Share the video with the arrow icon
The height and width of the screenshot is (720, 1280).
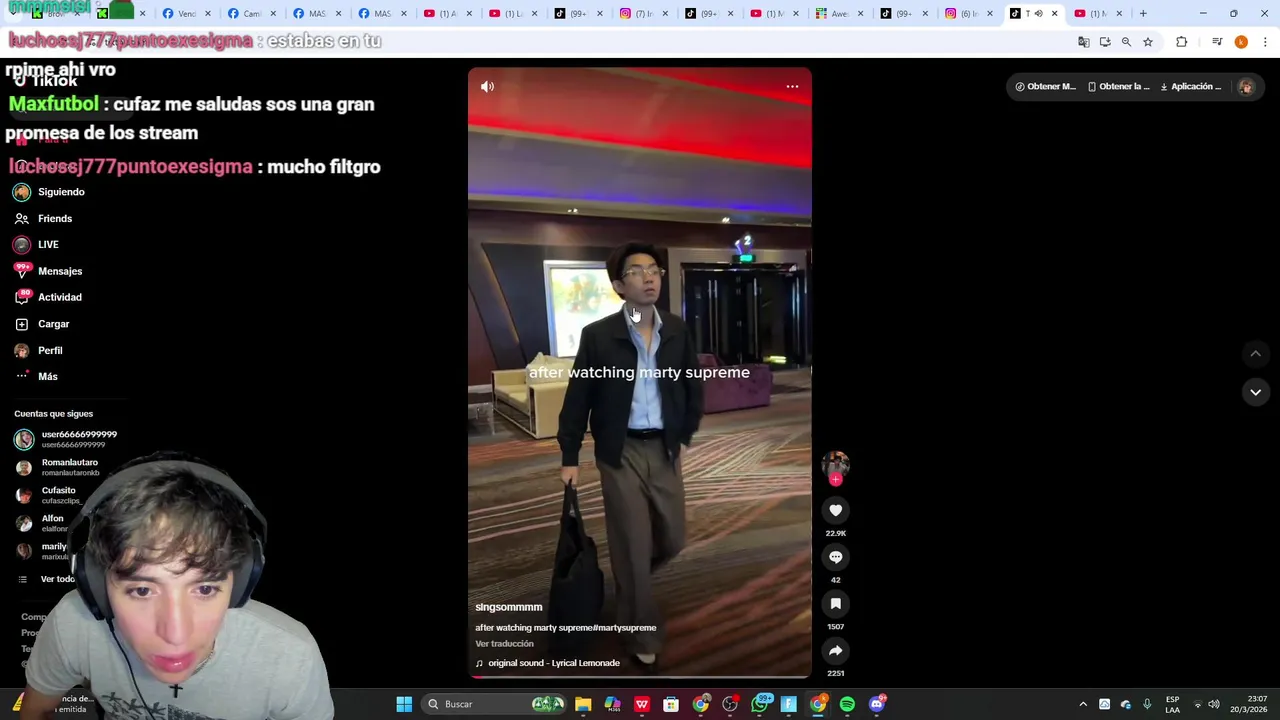point(835,651)
